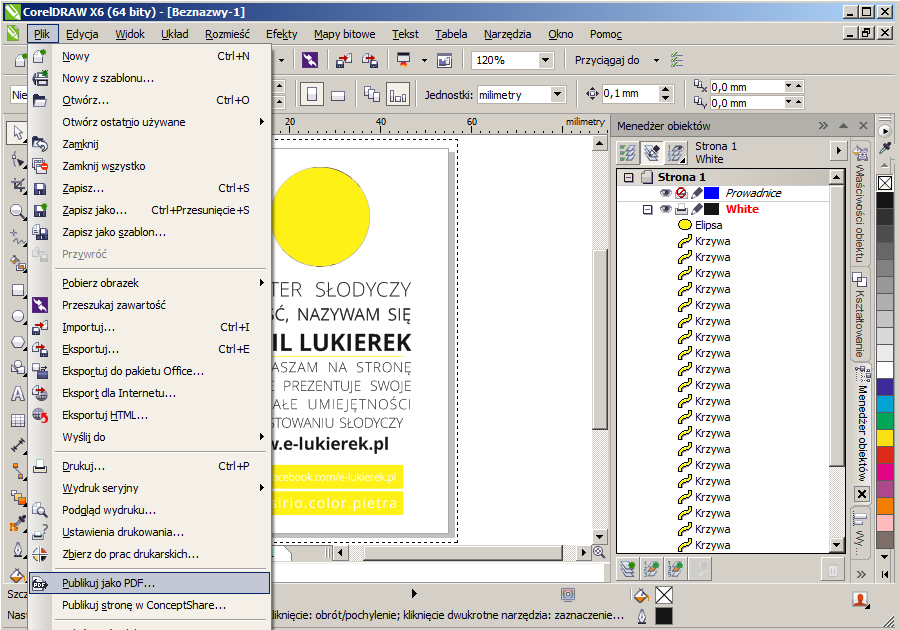Select the Rectangle tool in the toolbox

tap(18, 290)
